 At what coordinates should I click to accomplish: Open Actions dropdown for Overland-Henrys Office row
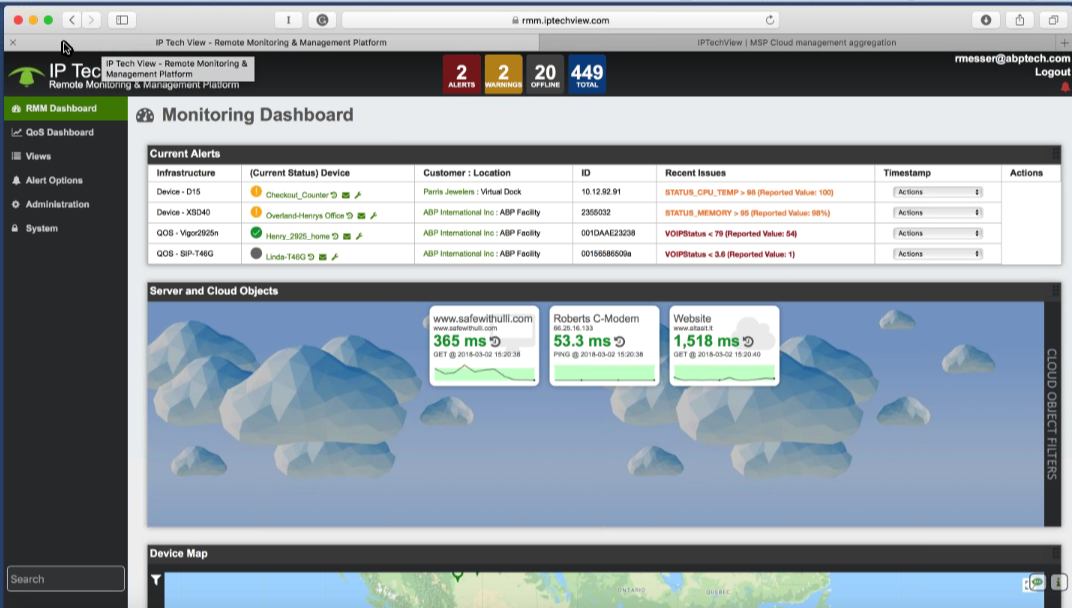[x=937, y=213]
